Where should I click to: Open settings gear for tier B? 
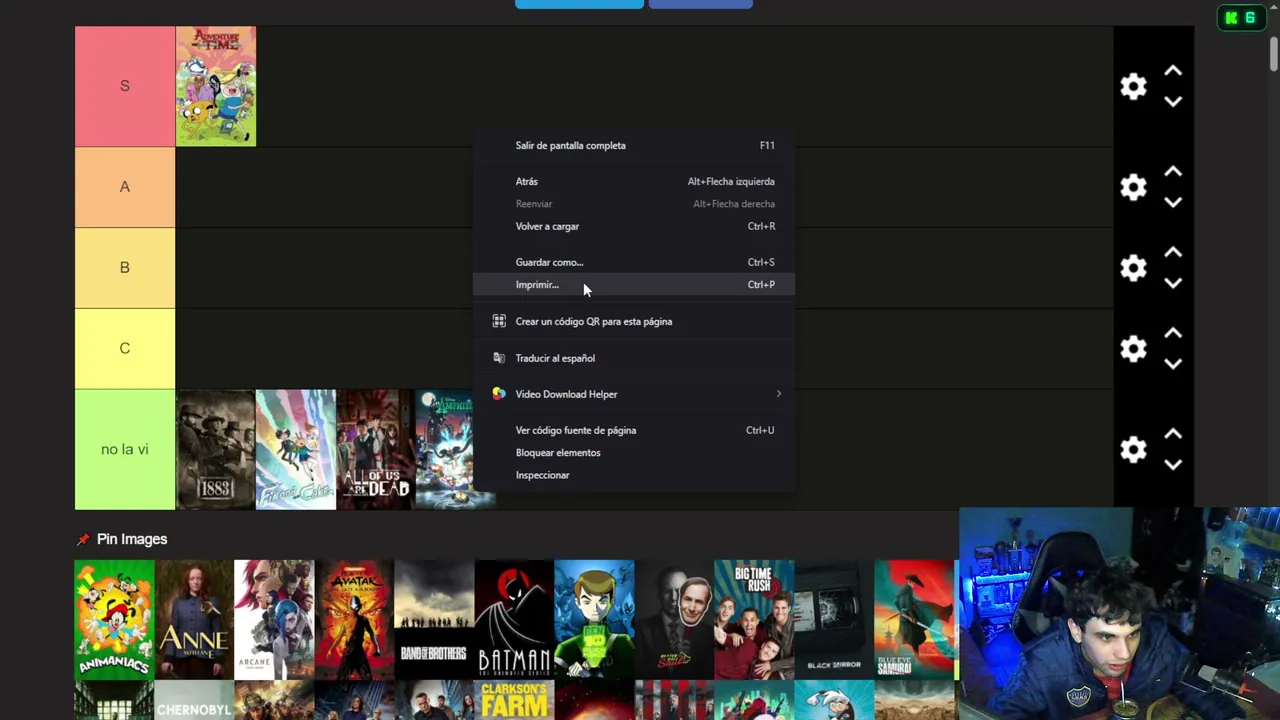tap(1133, 268)
